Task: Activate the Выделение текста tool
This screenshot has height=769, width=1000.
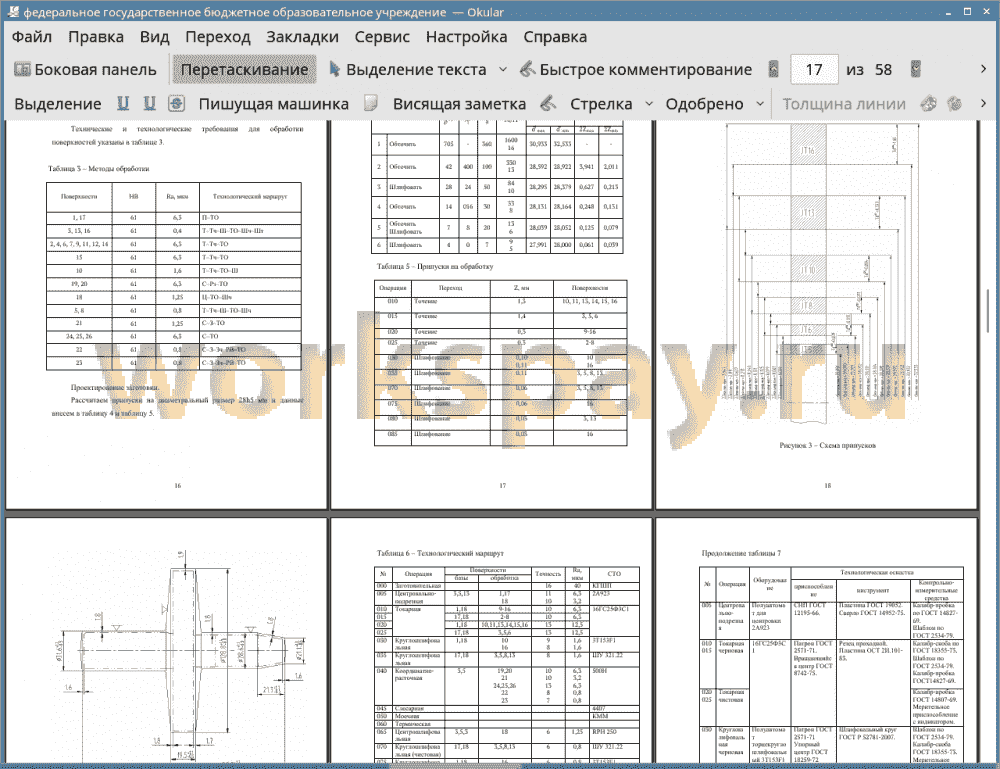Action: coord(408,70)
